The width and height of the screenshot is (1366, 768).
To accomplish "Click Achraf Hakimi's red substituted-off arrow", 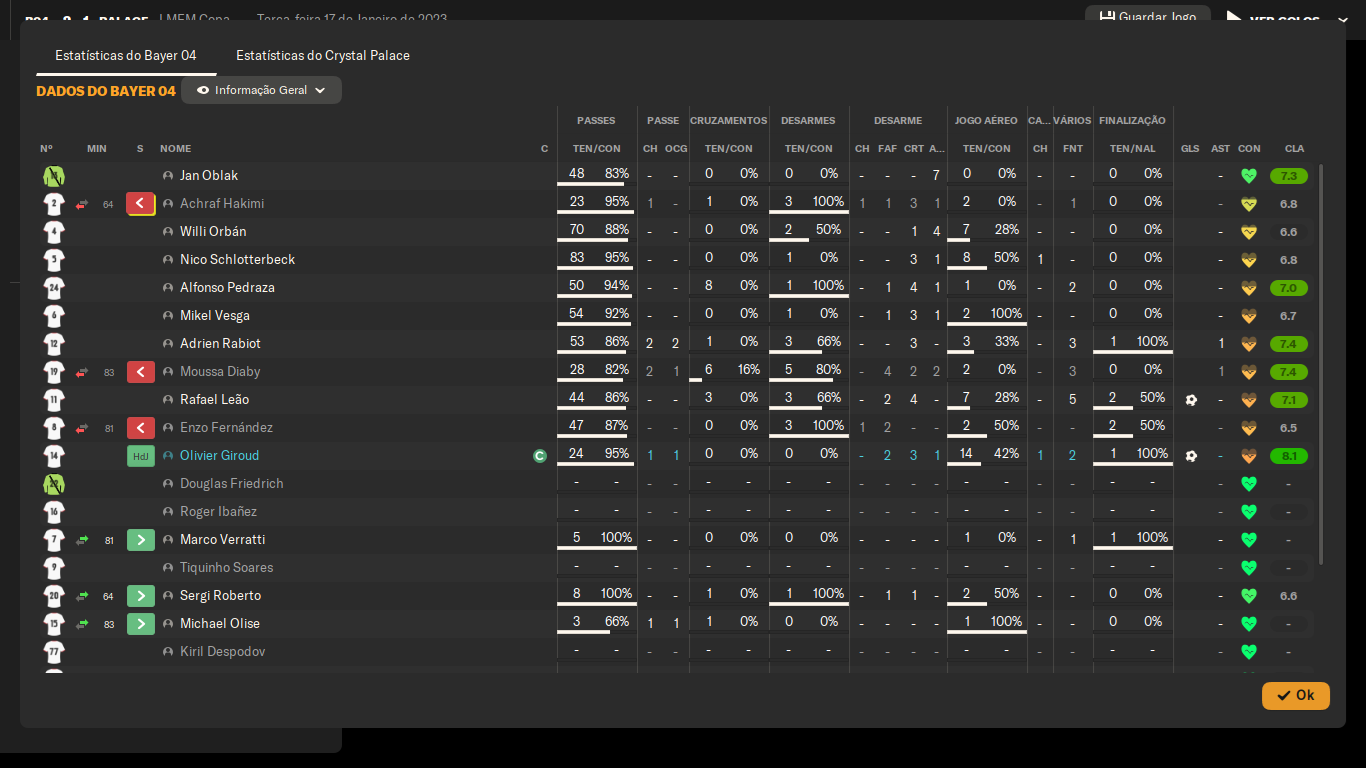I will [x=141, y=204].
